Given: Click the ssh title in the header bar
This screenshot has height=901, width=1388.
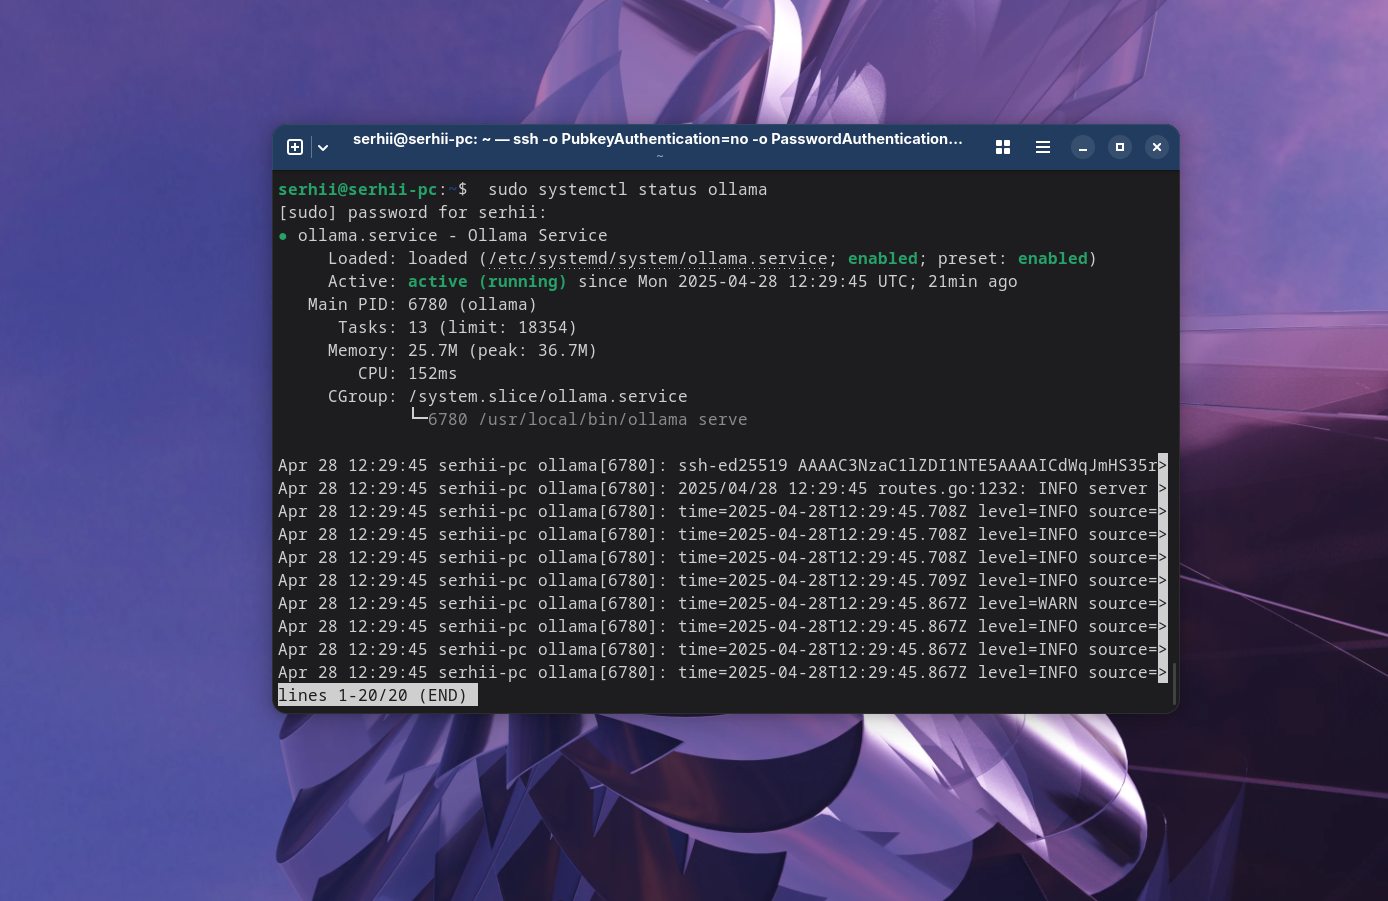Looking at the screenshot, I should (x=658, y=139).
